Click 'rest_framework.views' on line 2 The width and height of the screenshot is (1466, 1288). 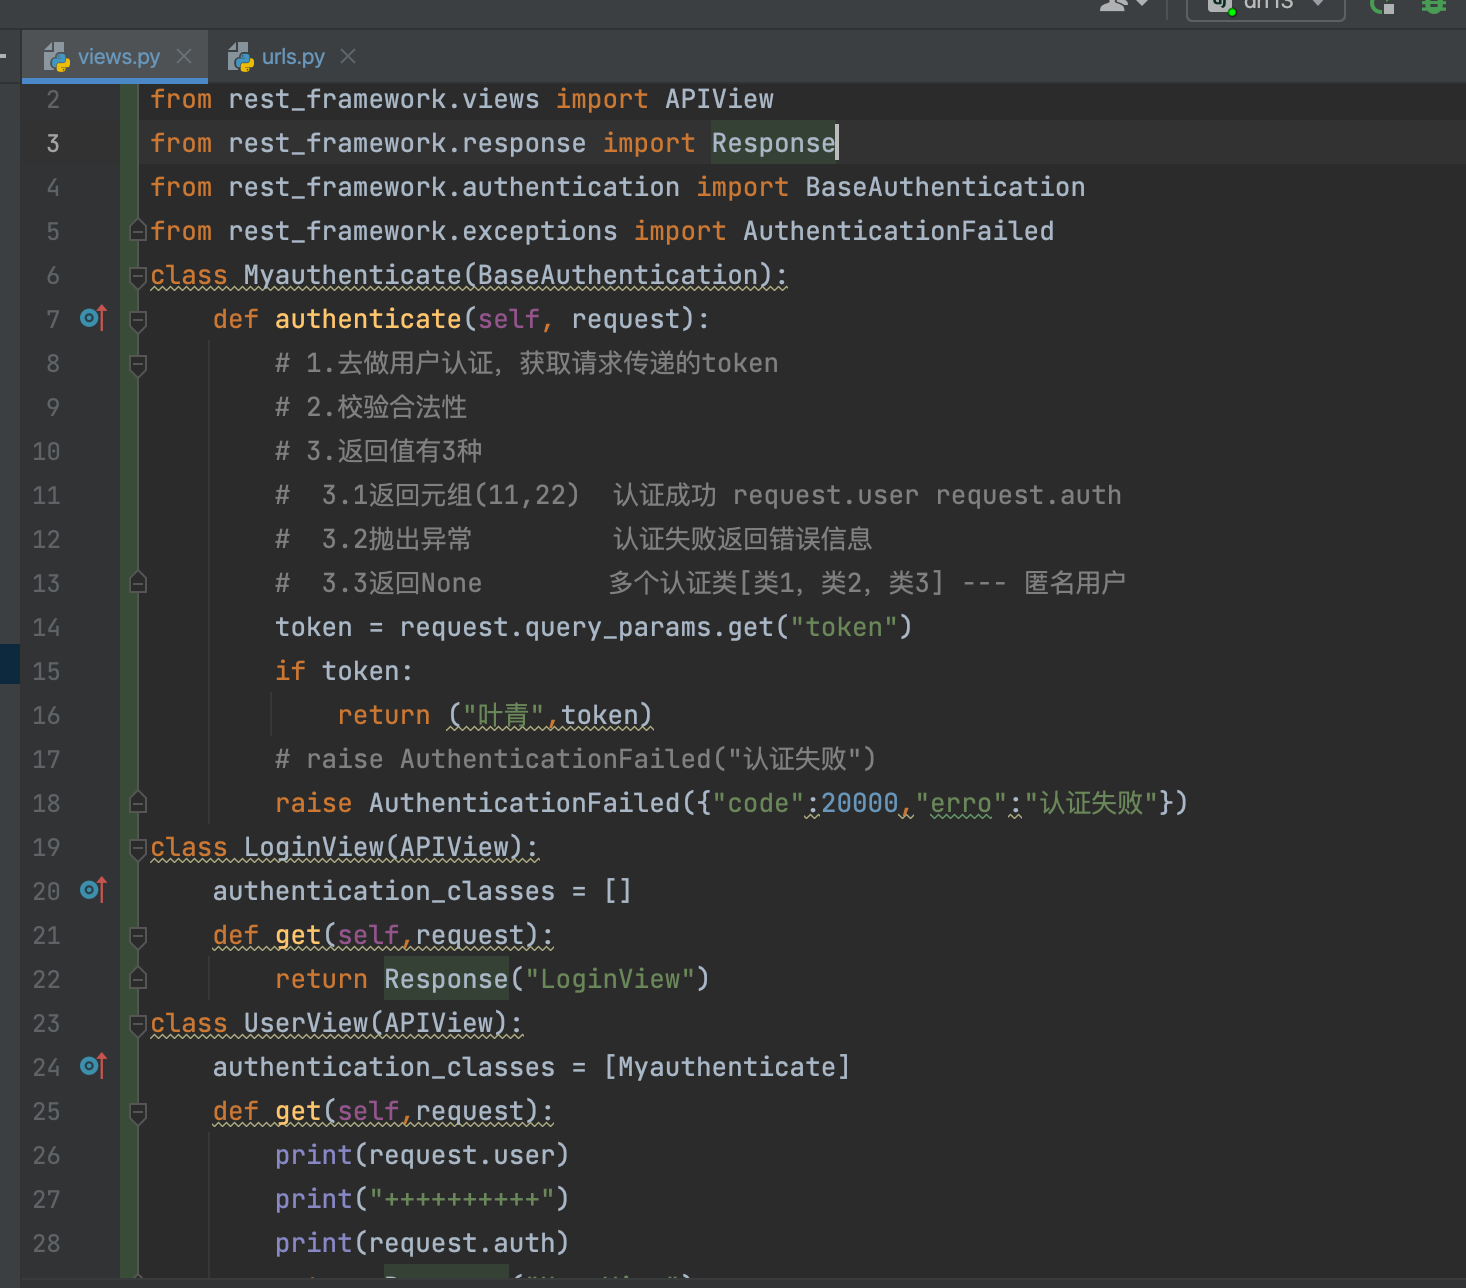[x=383, y=99]
